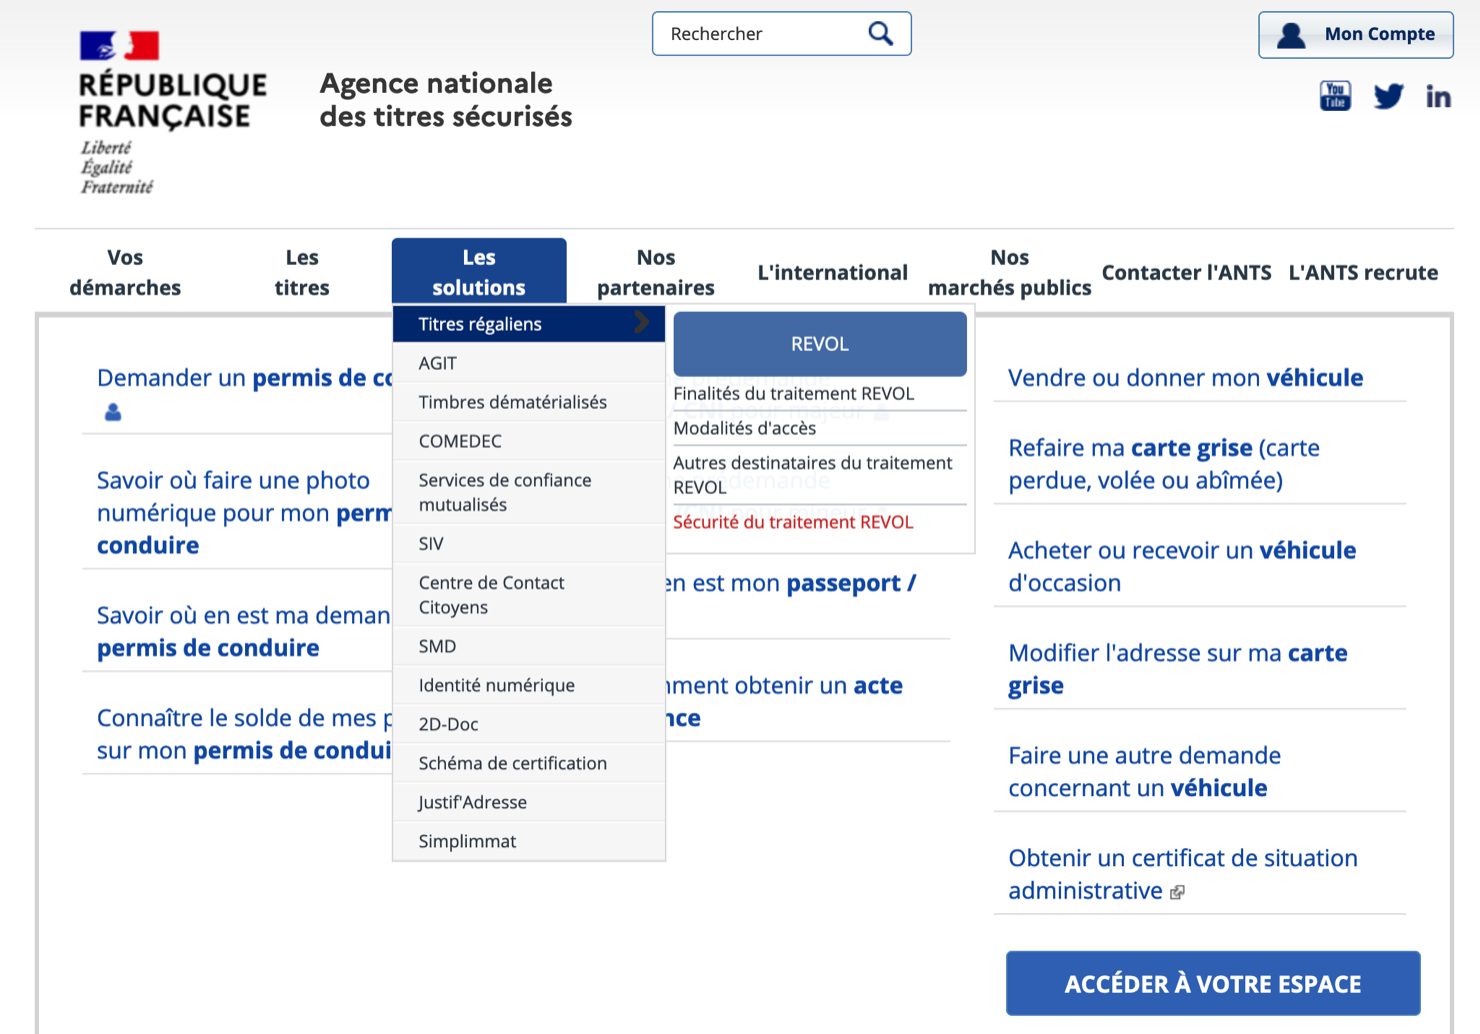
Task: Select SMD menu entry
Action: tap(528, 646)
